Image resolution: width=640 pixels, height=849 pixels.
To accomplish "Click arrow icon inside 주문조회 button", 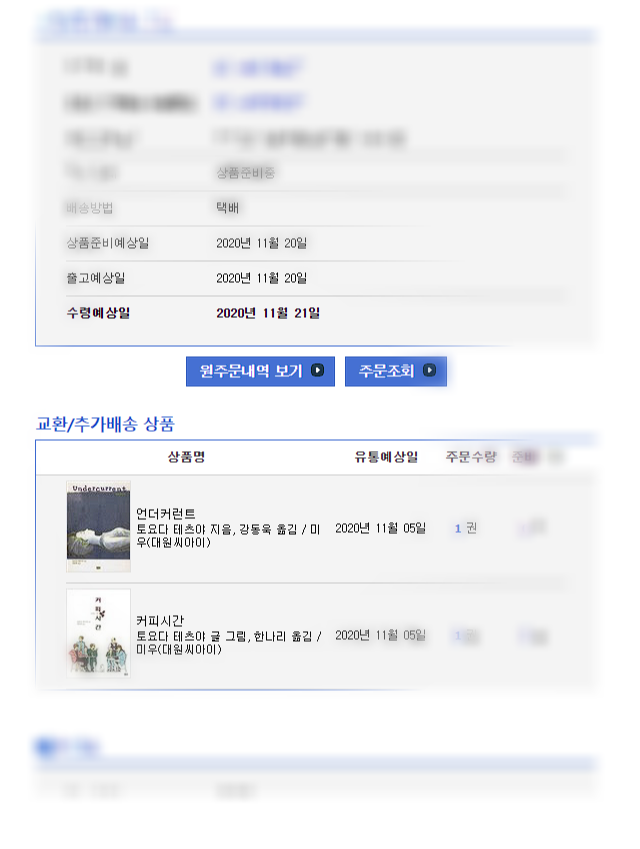I will click(429, 370).
